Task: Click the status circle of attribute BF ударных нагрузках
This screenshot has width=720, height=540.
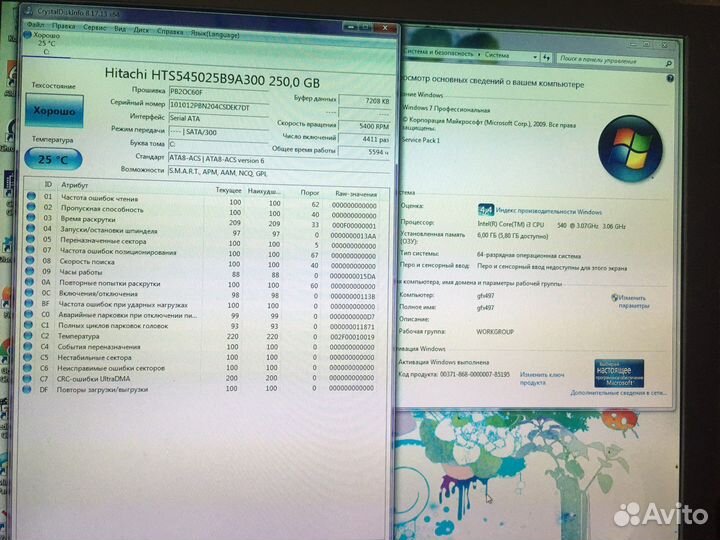Action: pyautogui.click(x=29, y=303)
